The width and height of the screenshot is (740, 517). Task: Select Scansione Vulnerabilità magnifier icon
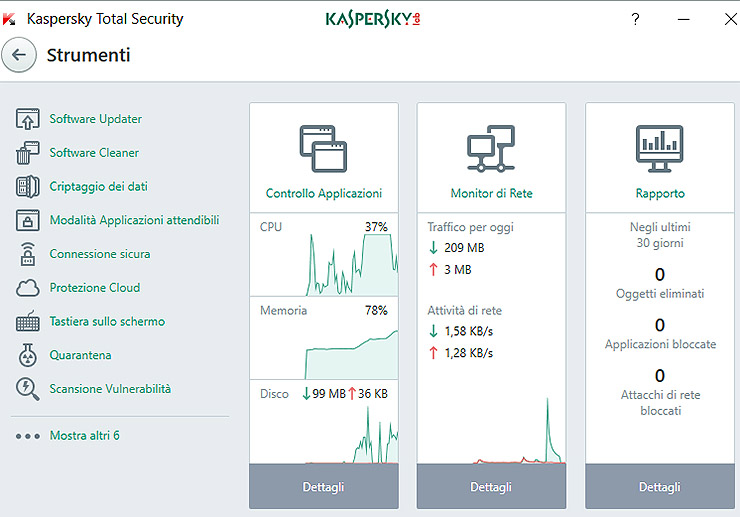pyautogui.click(x=27, y=389)
